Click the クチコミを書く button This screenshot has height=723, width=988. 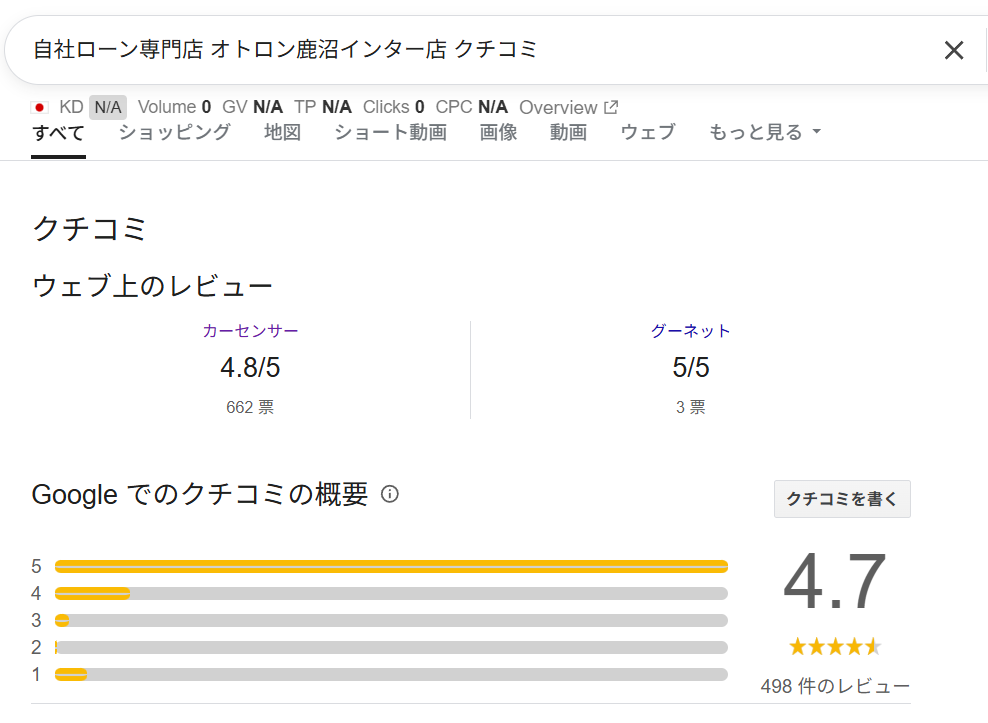coord(842,499)
